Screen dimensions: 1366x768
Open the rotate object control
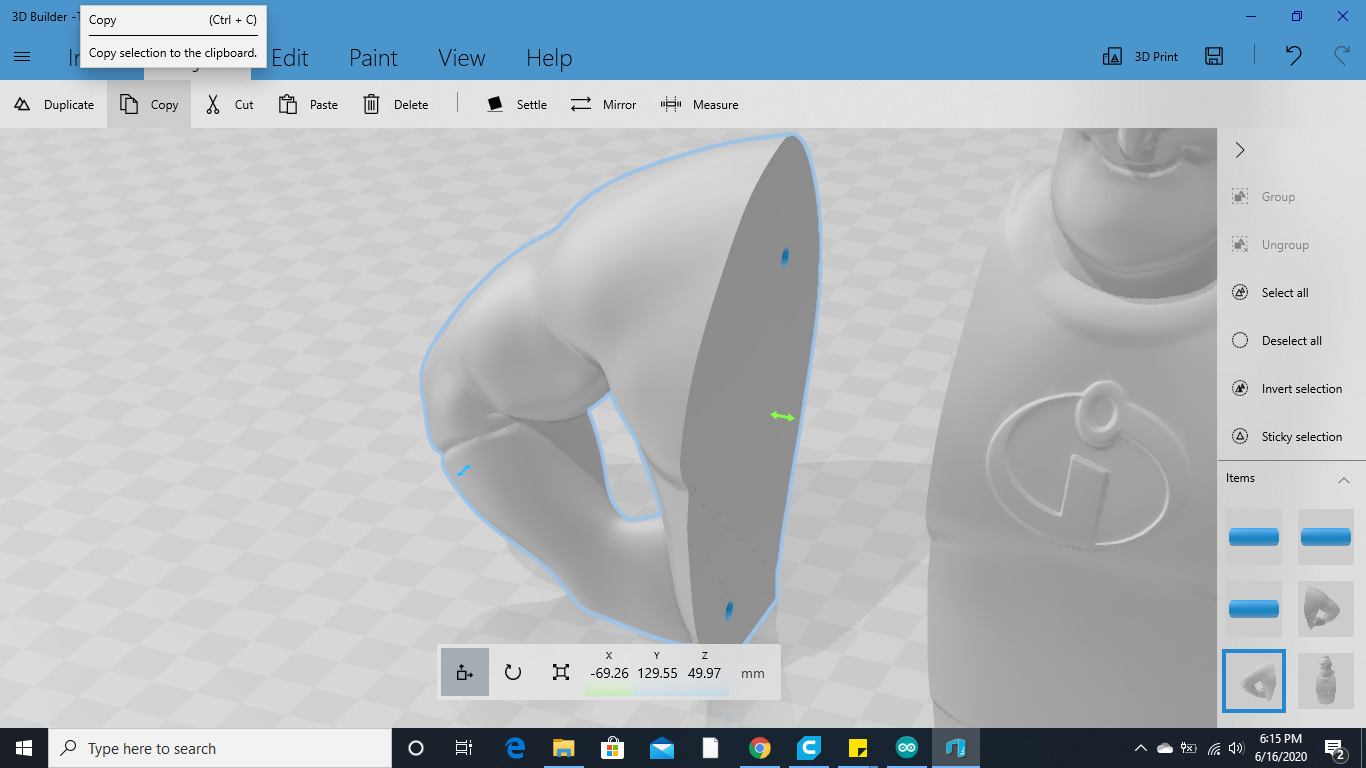(x=513, y=671)
